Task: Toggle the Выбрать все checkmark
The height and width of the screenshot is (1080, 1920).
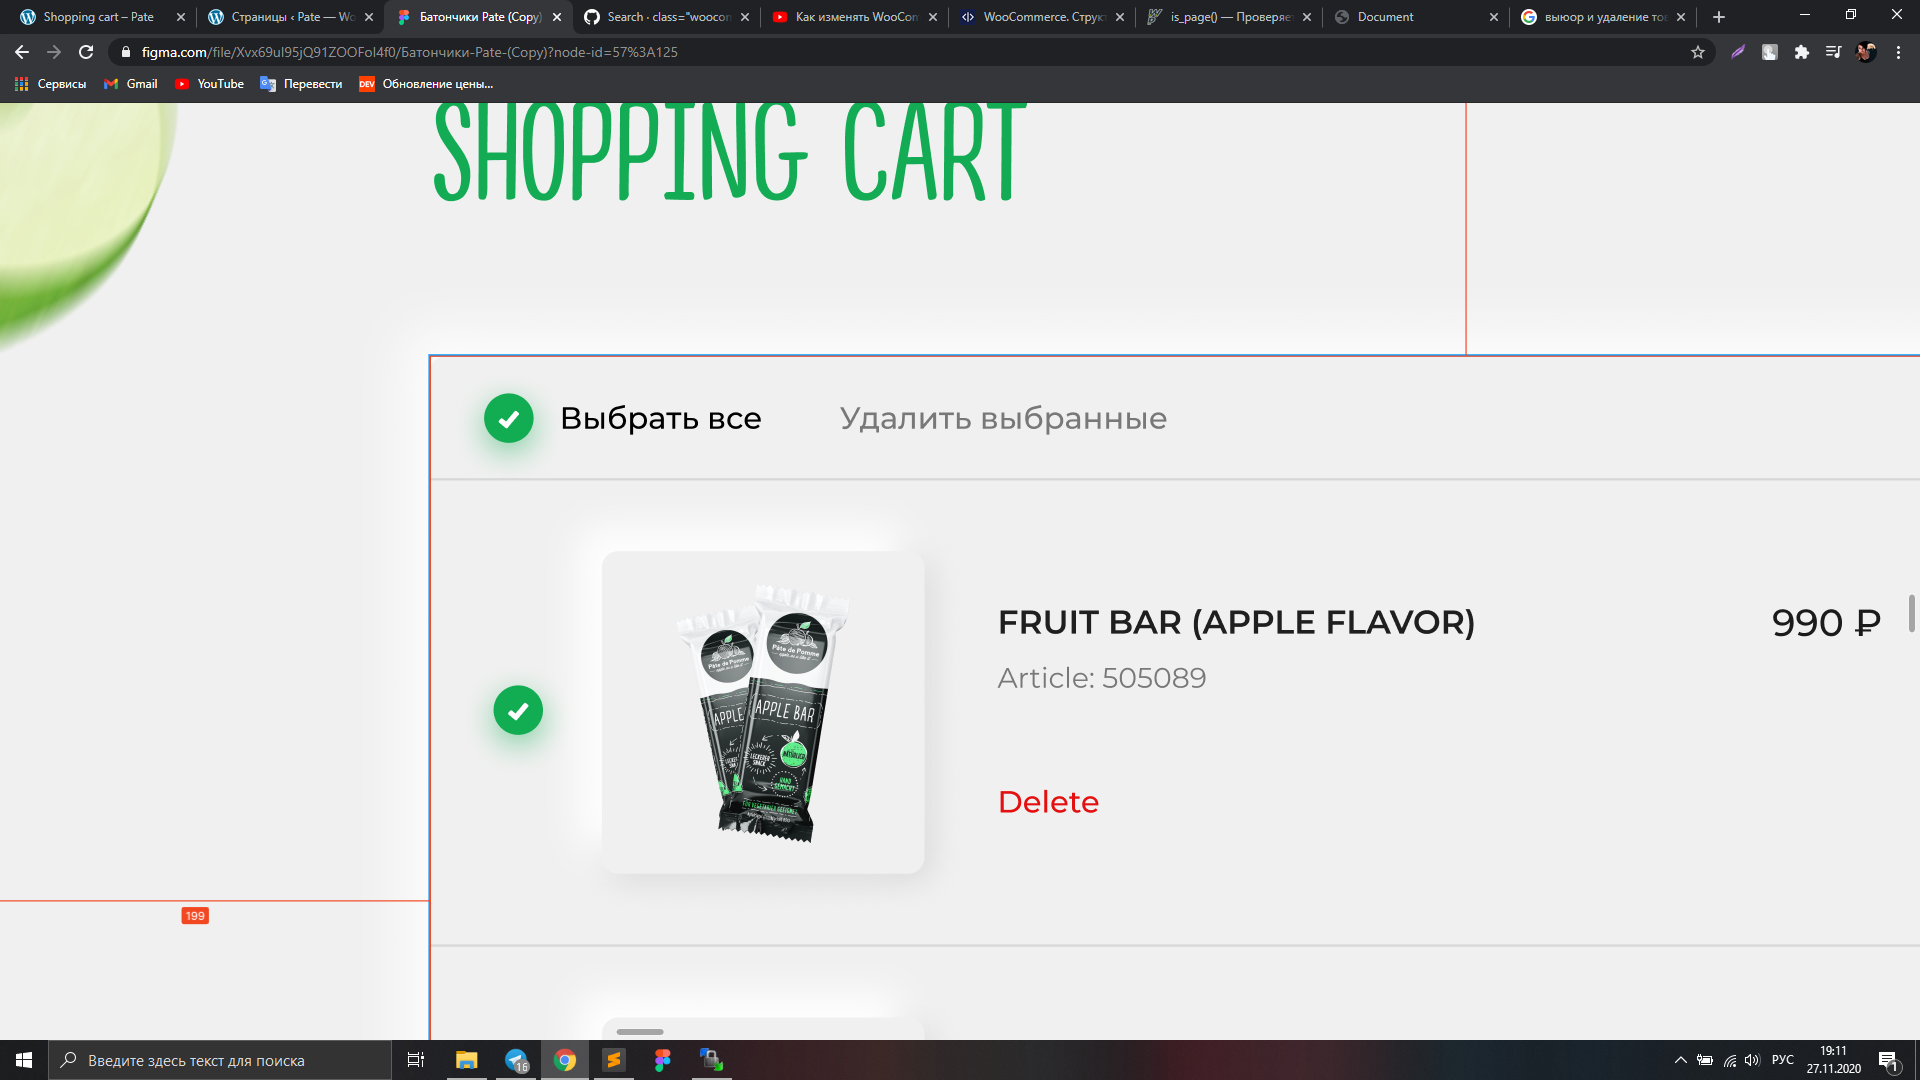Action: [x=508, y=418]
